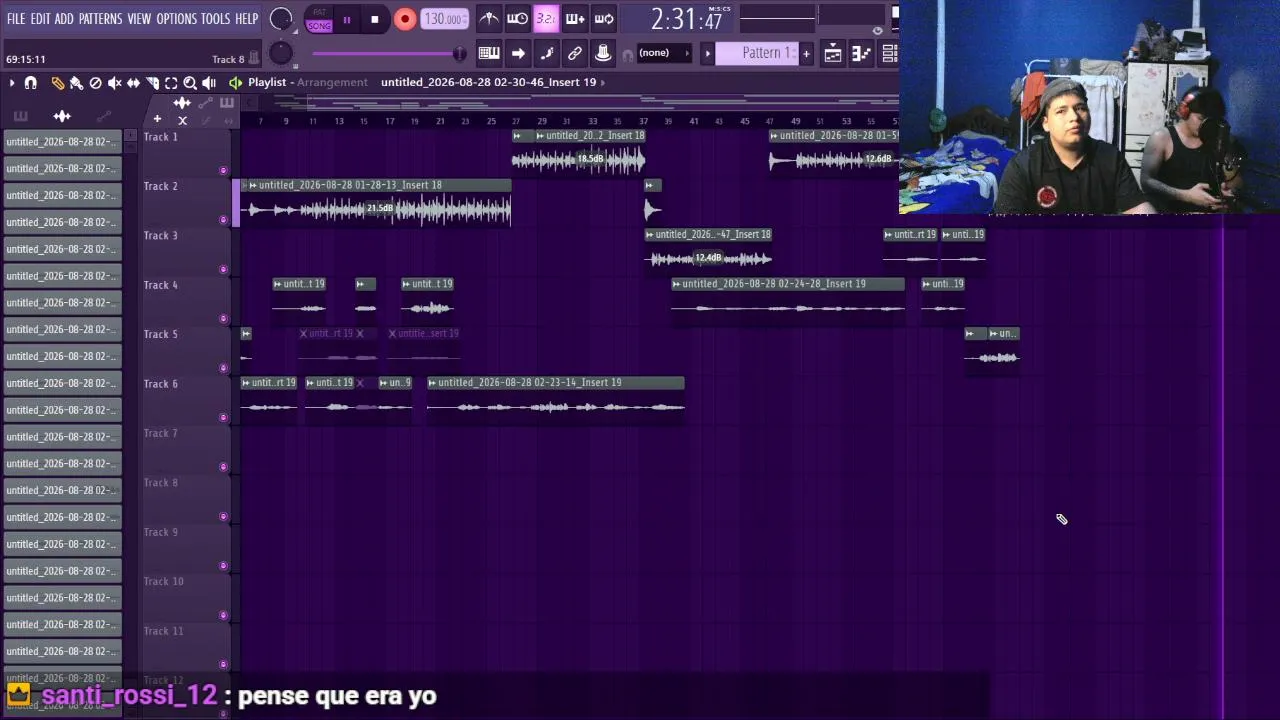Select the Slice tool
Viewport: 1280px width, 720px height.
(x=152, y=83)
